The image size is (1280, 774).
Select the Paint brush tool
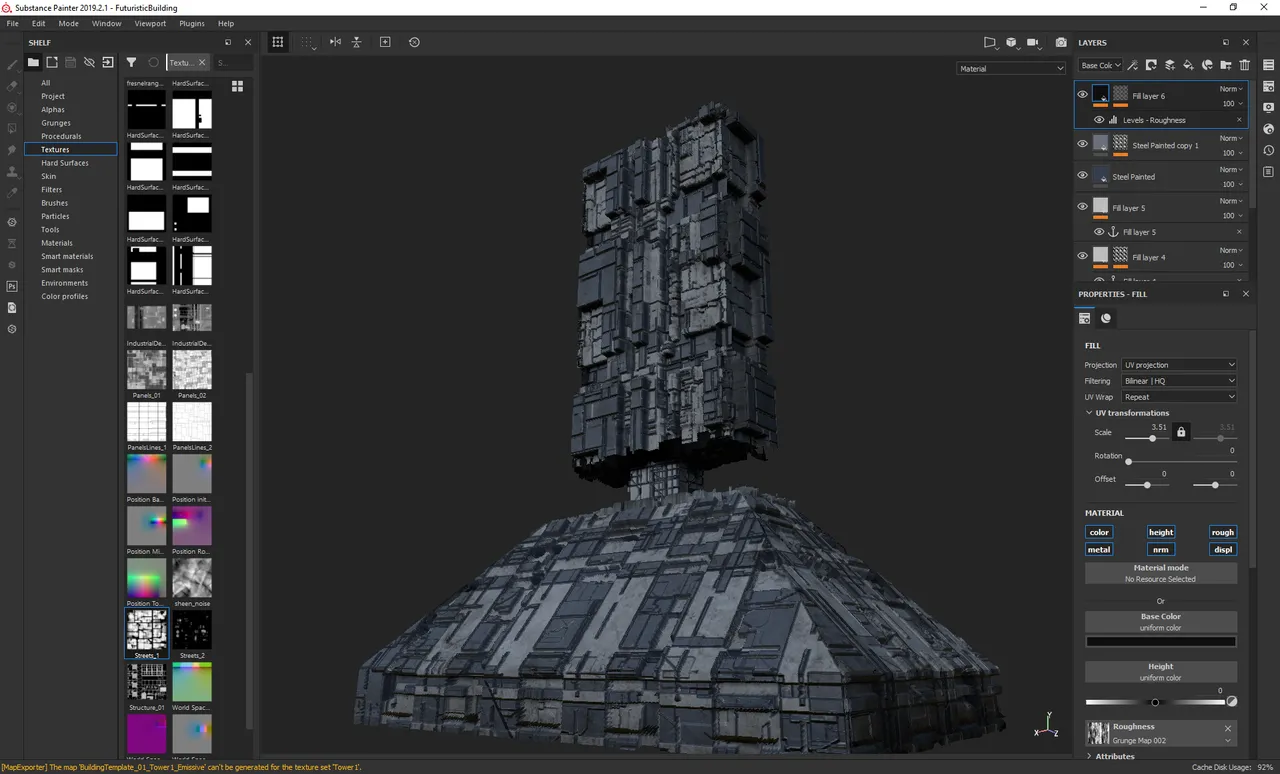click(x=12, y=65)
